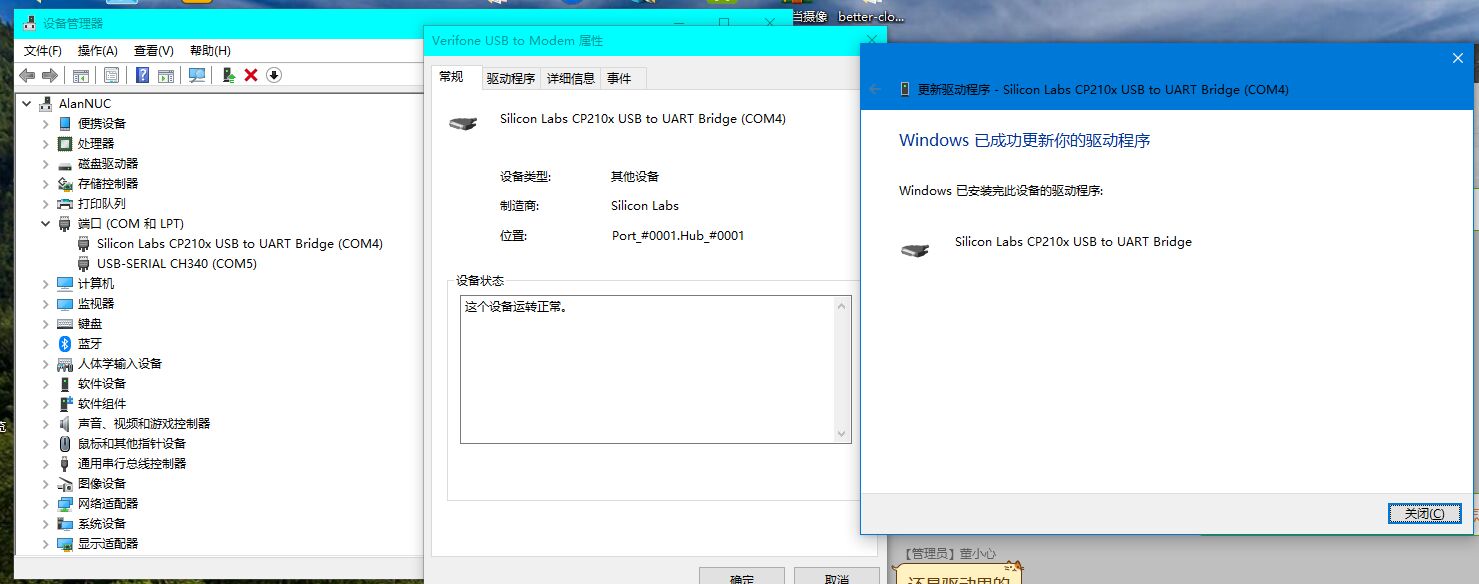Click inside the 设备状态 text box
Image resolution: width=1479 pixels, height=584 pixels.
(647, 369)
